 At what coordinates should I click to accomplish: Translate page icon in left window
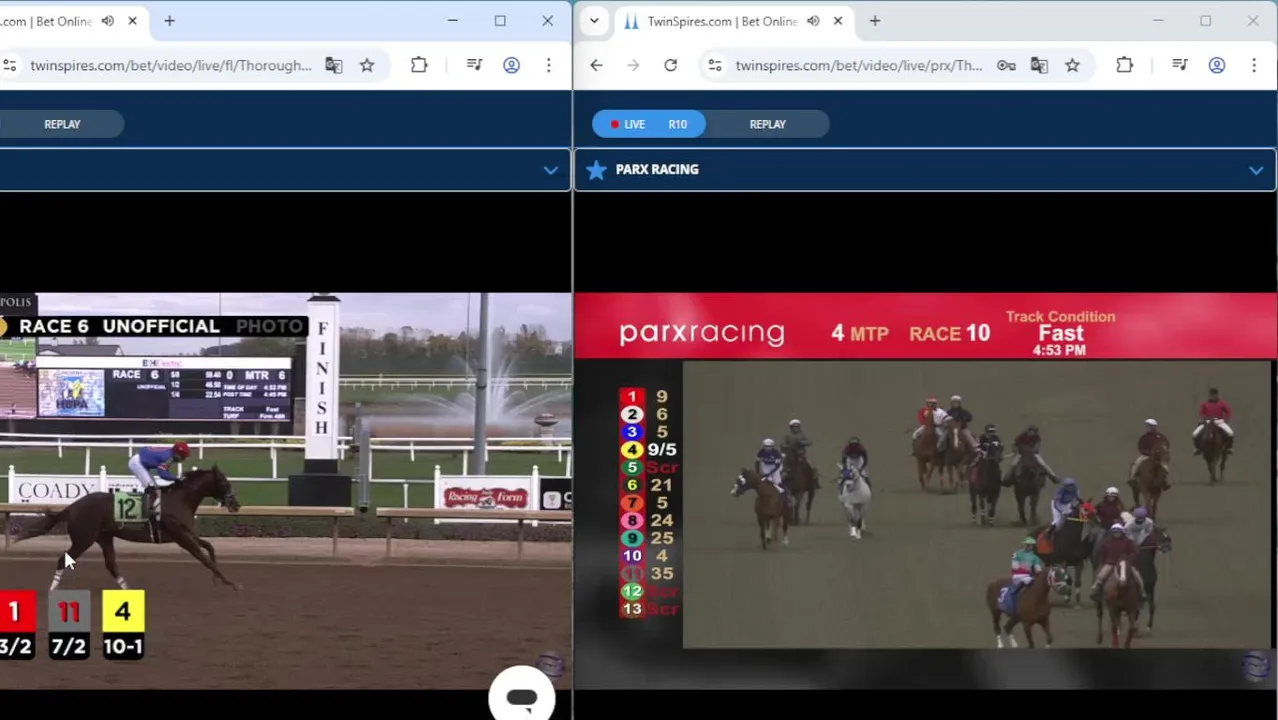(334, 65)
